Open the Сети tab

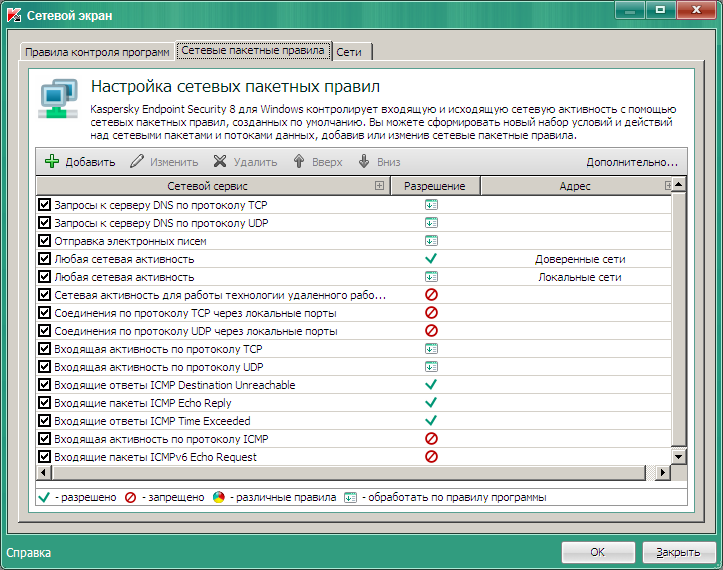350,51
